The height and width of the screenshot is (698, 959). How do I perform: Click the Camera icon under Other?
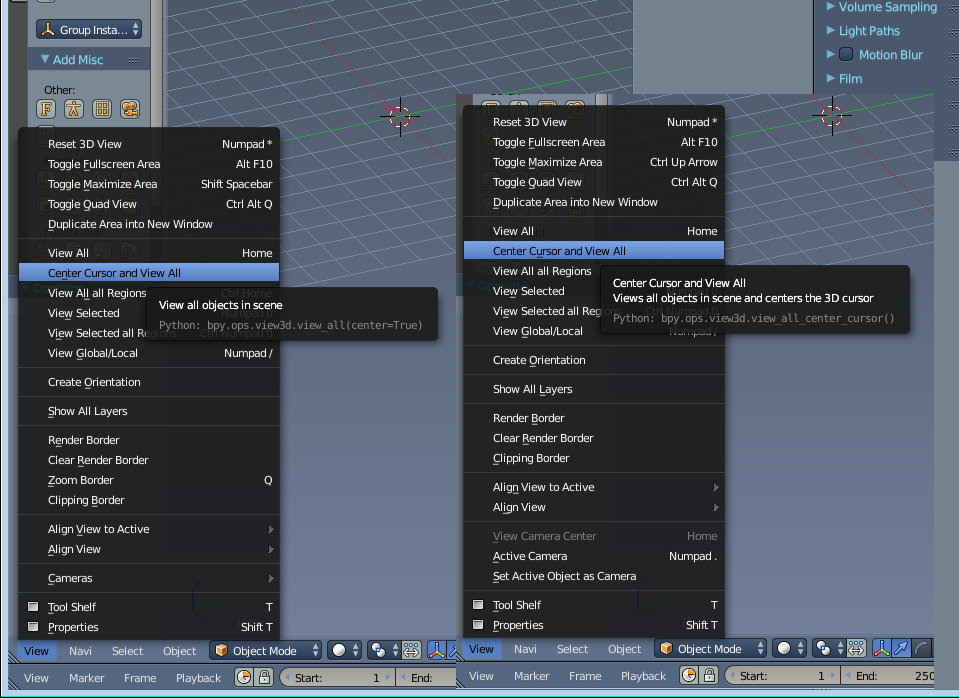pyautogui.click(x=129, y=109)
